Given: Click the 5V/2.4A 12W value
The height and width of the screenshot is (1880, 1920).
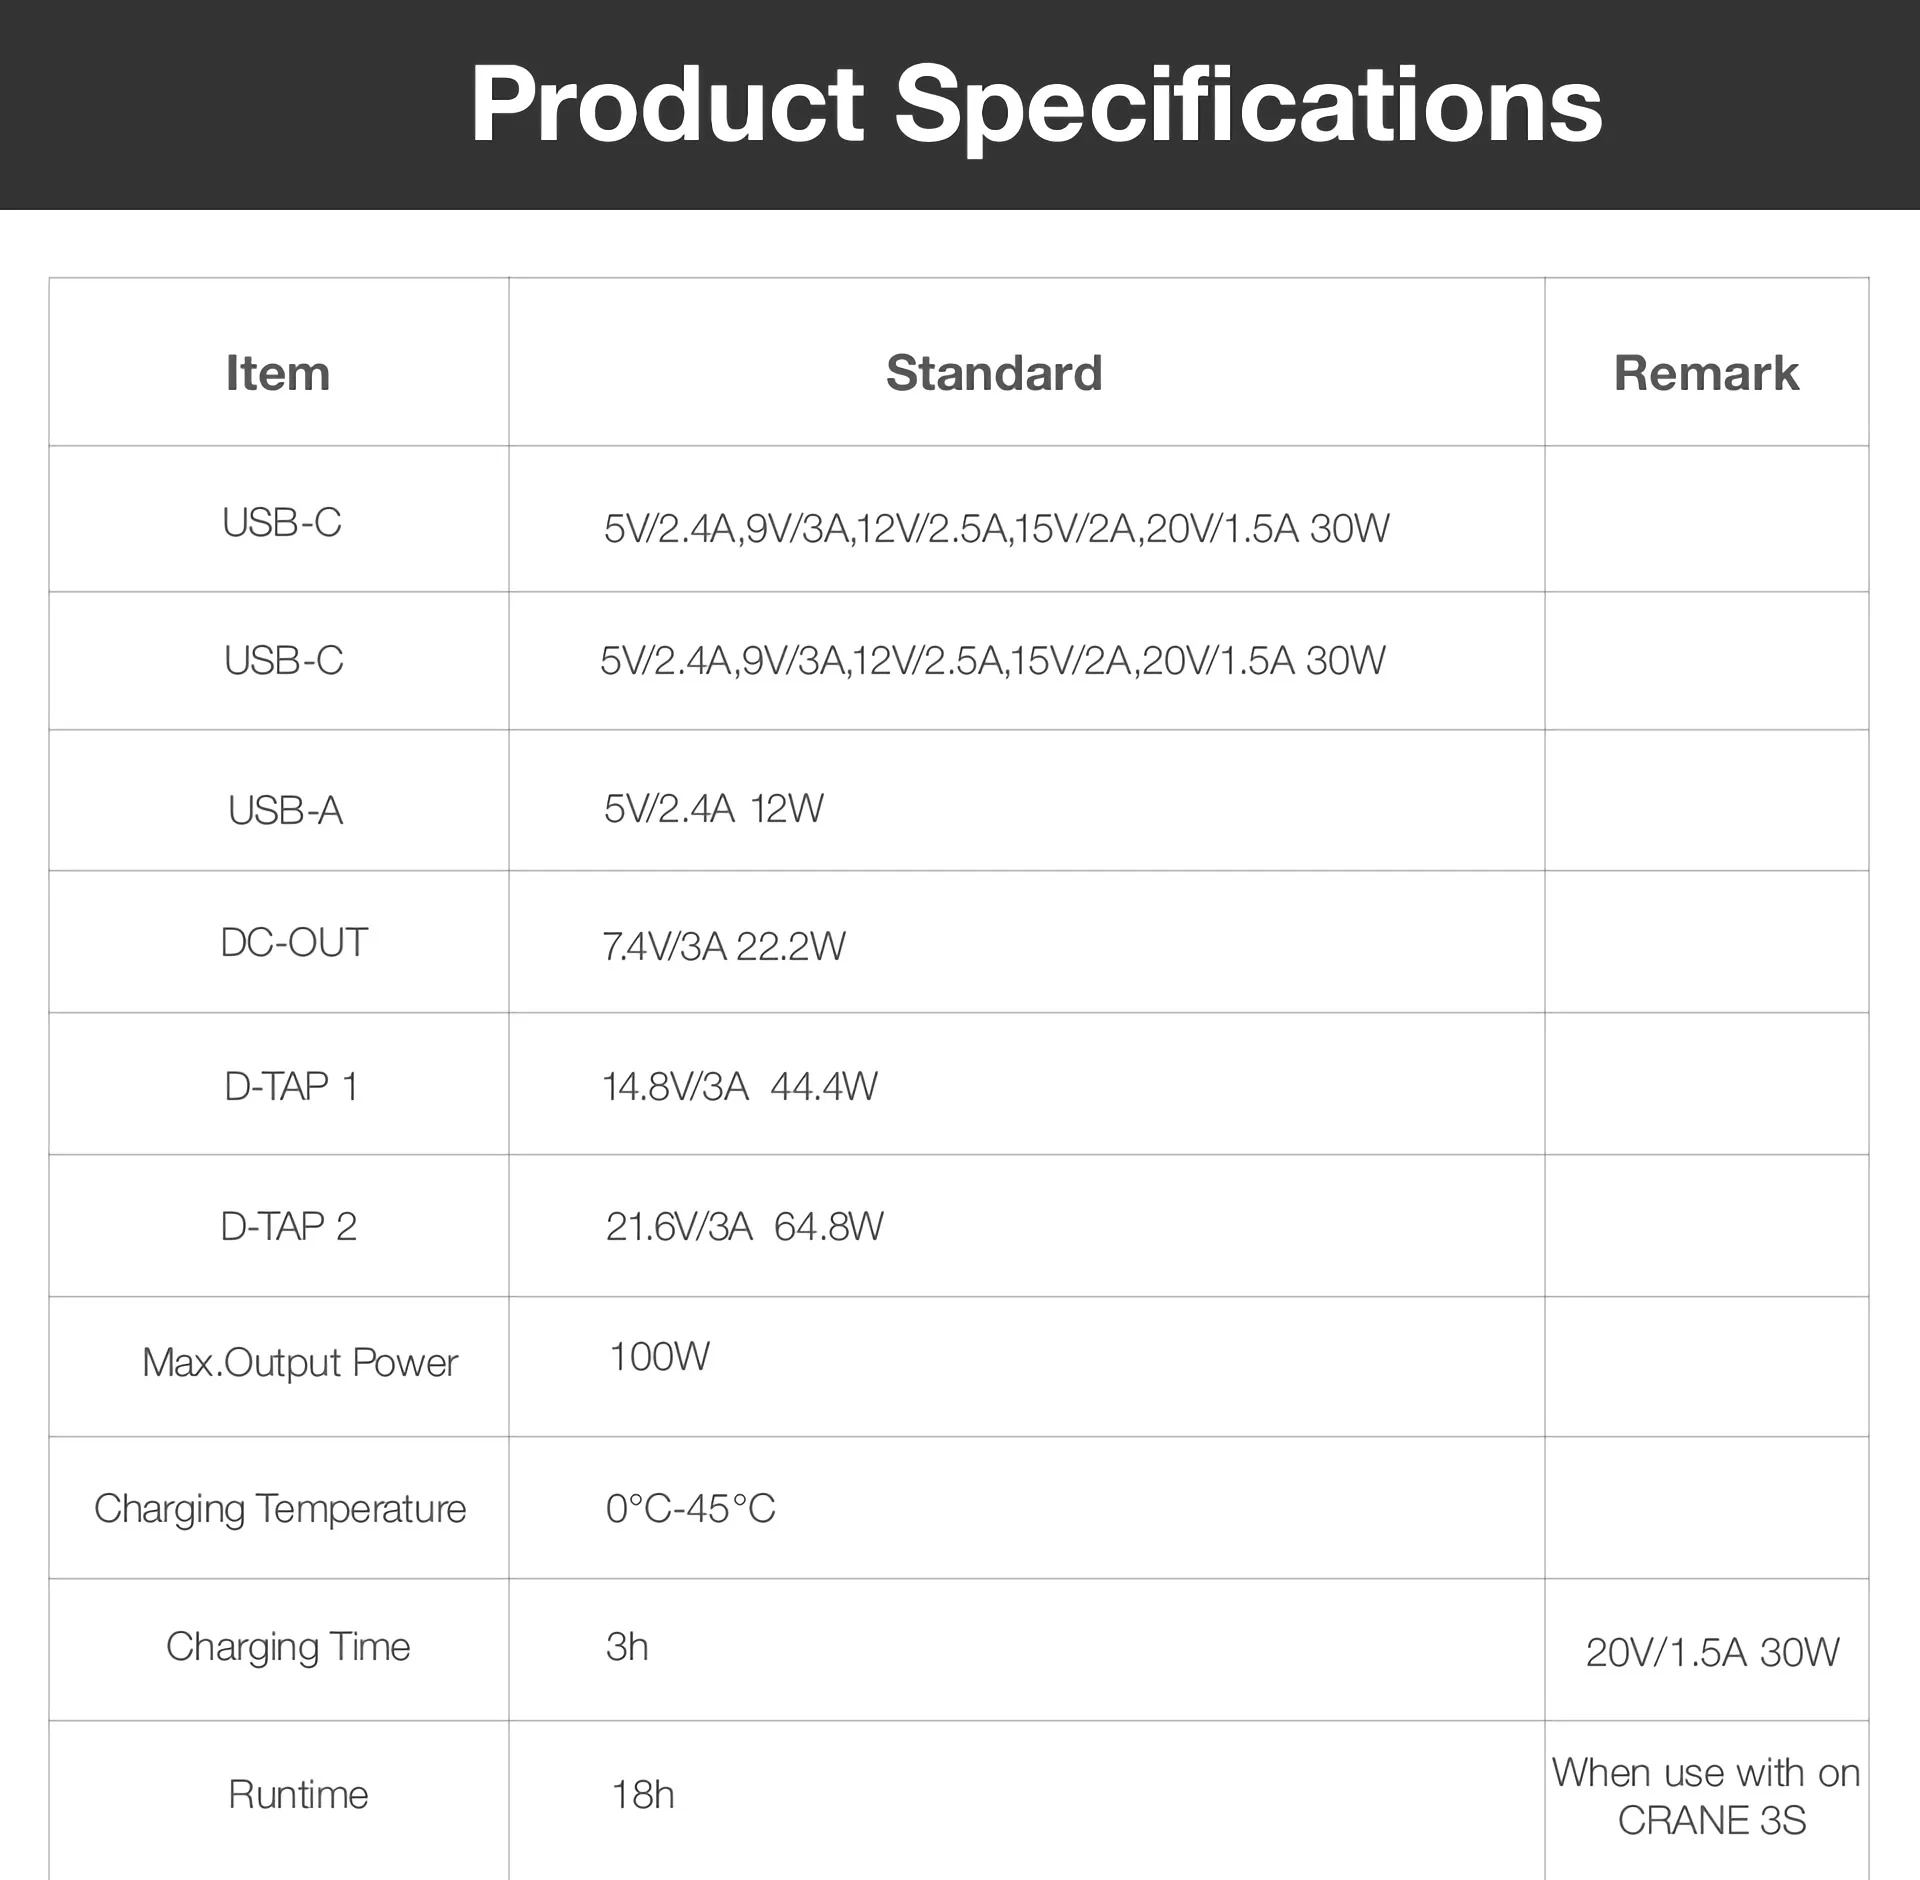Looking at the screenshot, I should (714, 808).
